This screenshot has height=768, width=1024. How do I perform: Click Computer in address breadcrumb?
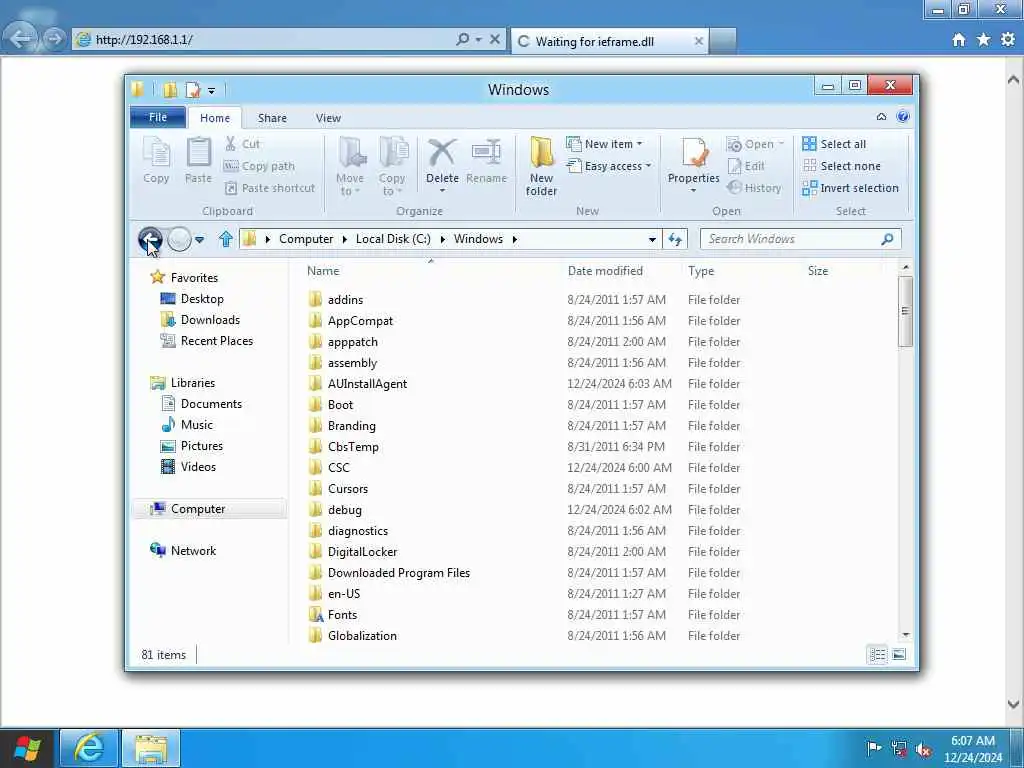[x=306, y=239]
